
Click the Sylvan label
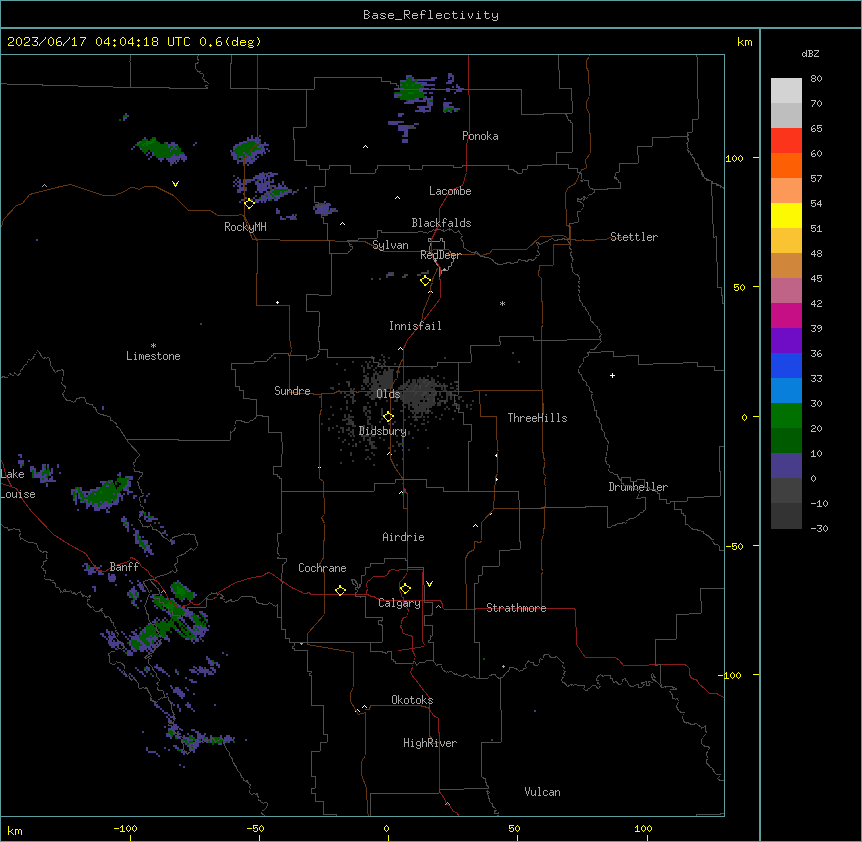(390, 245)
